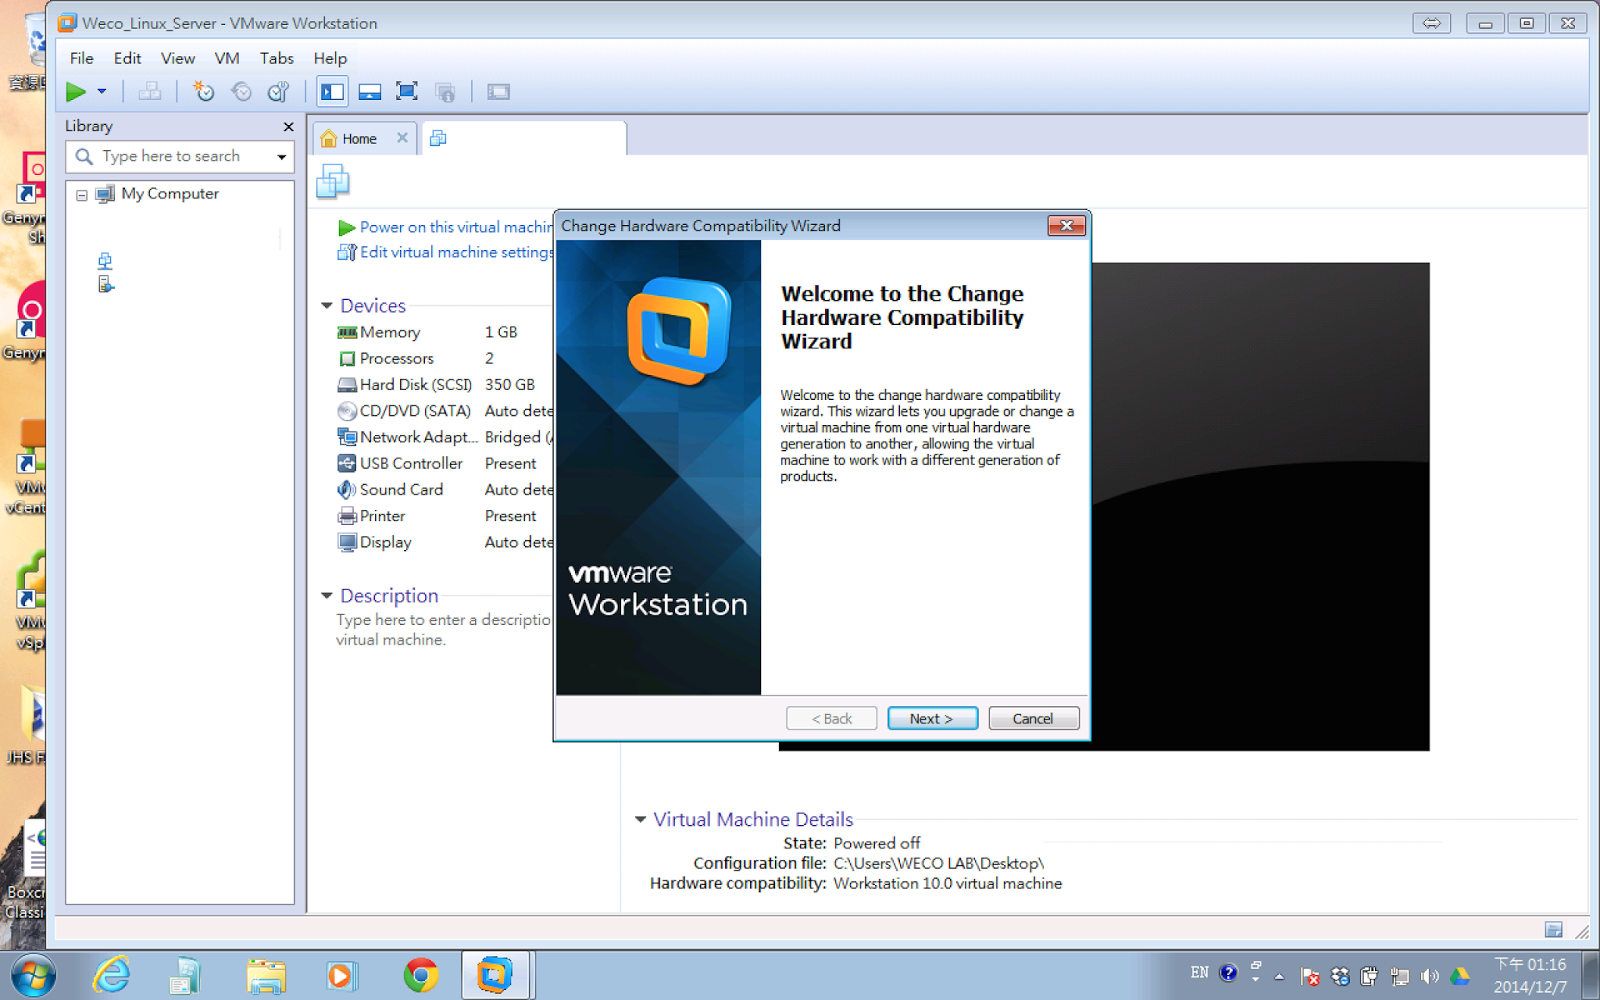Click the Send Ctrl+Alt+Del toolbar icon
1600x1000 pixels.
click(x=150, y=92)
